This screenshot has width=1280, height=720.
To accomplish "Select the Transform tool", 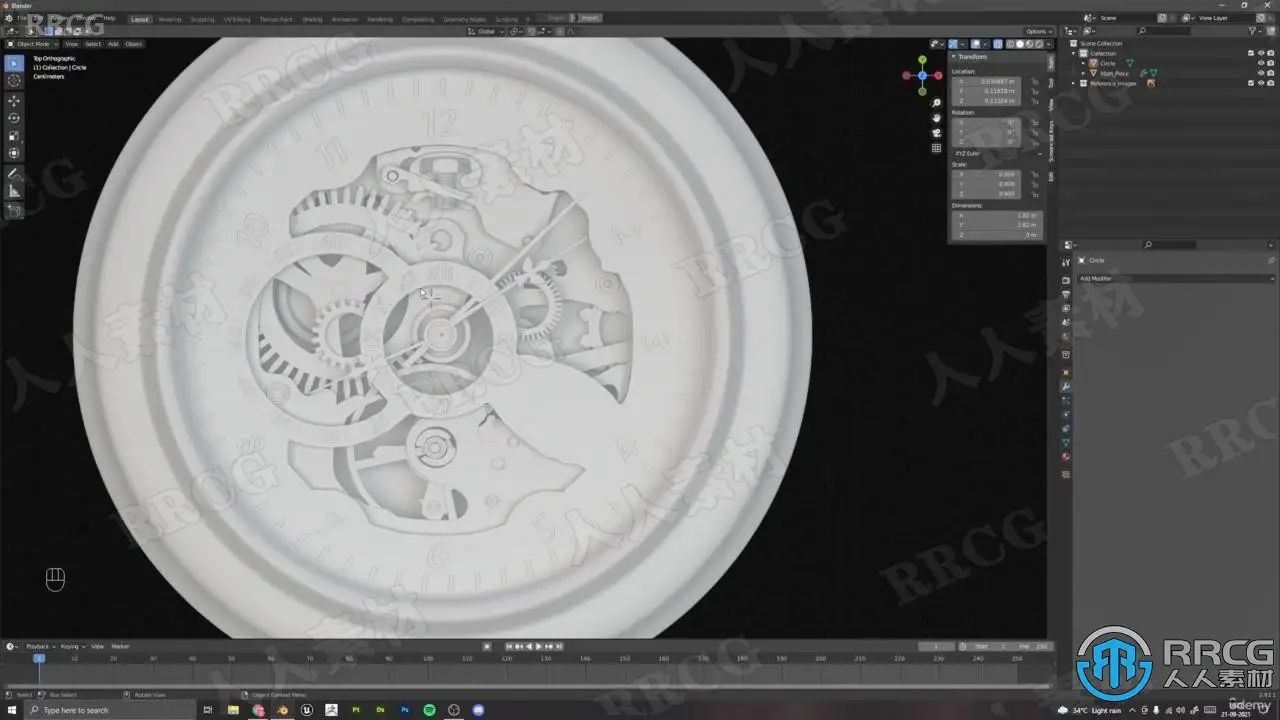I will 14,153.
